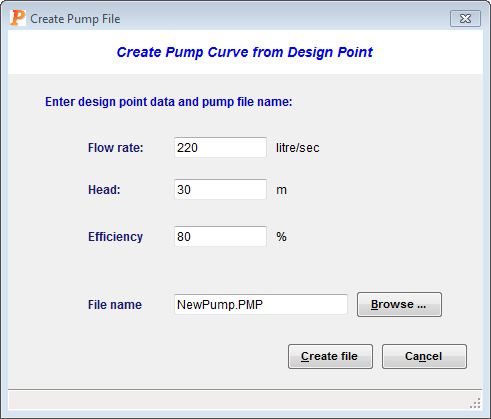Click the Head label text

pyautogui.click(x=104, y=190)
